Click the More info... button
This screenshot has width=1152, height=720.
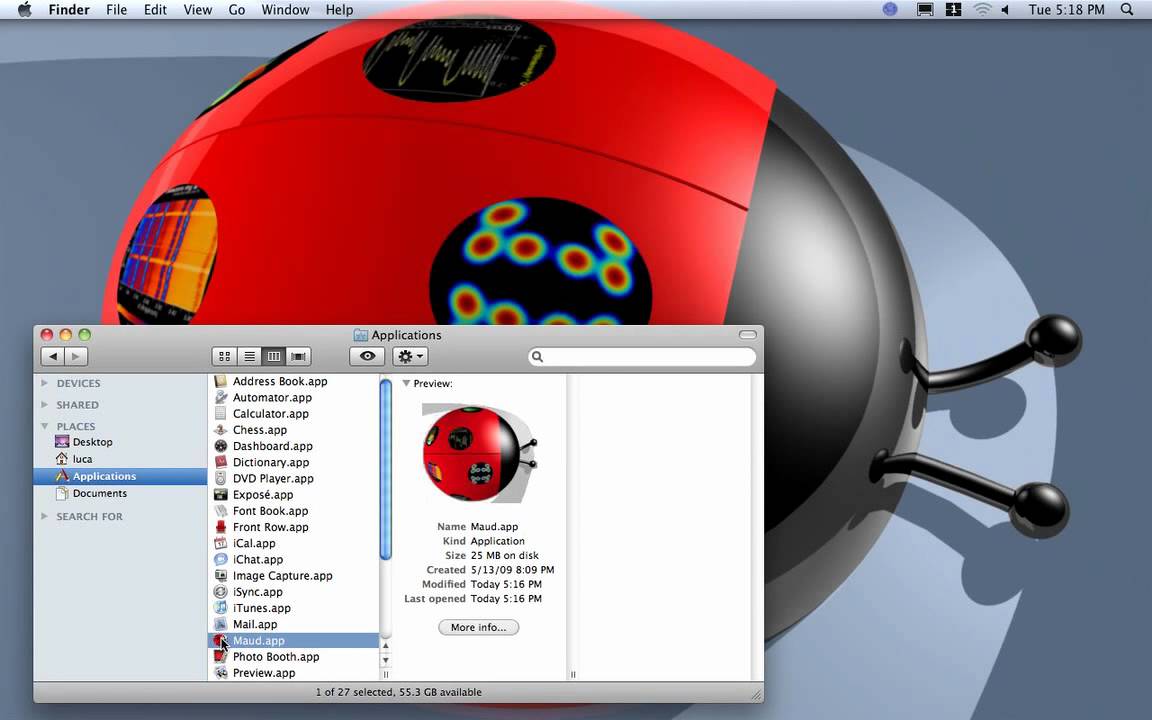(478, 627)
